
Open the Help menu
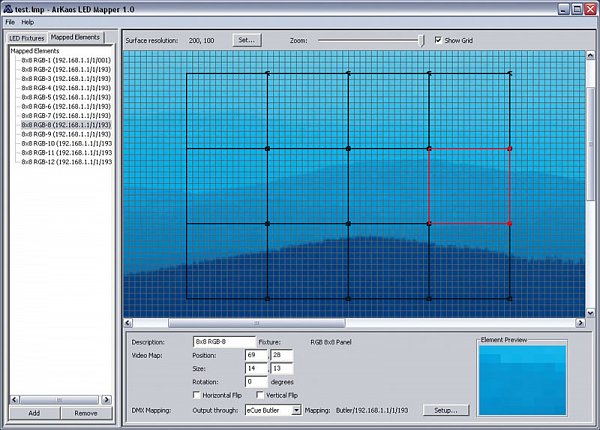[x=28, y=21]
